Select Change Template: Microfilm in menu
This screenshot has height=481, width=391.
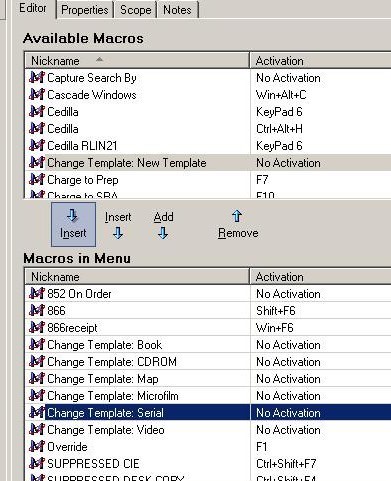click(113, 396)
